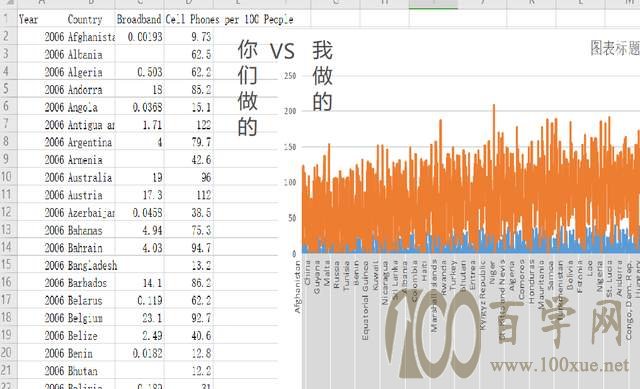Image resolution: width=640 pixels, height=389 pixels.
Task: Select the Armenia country cell
Action: (91, 160)
